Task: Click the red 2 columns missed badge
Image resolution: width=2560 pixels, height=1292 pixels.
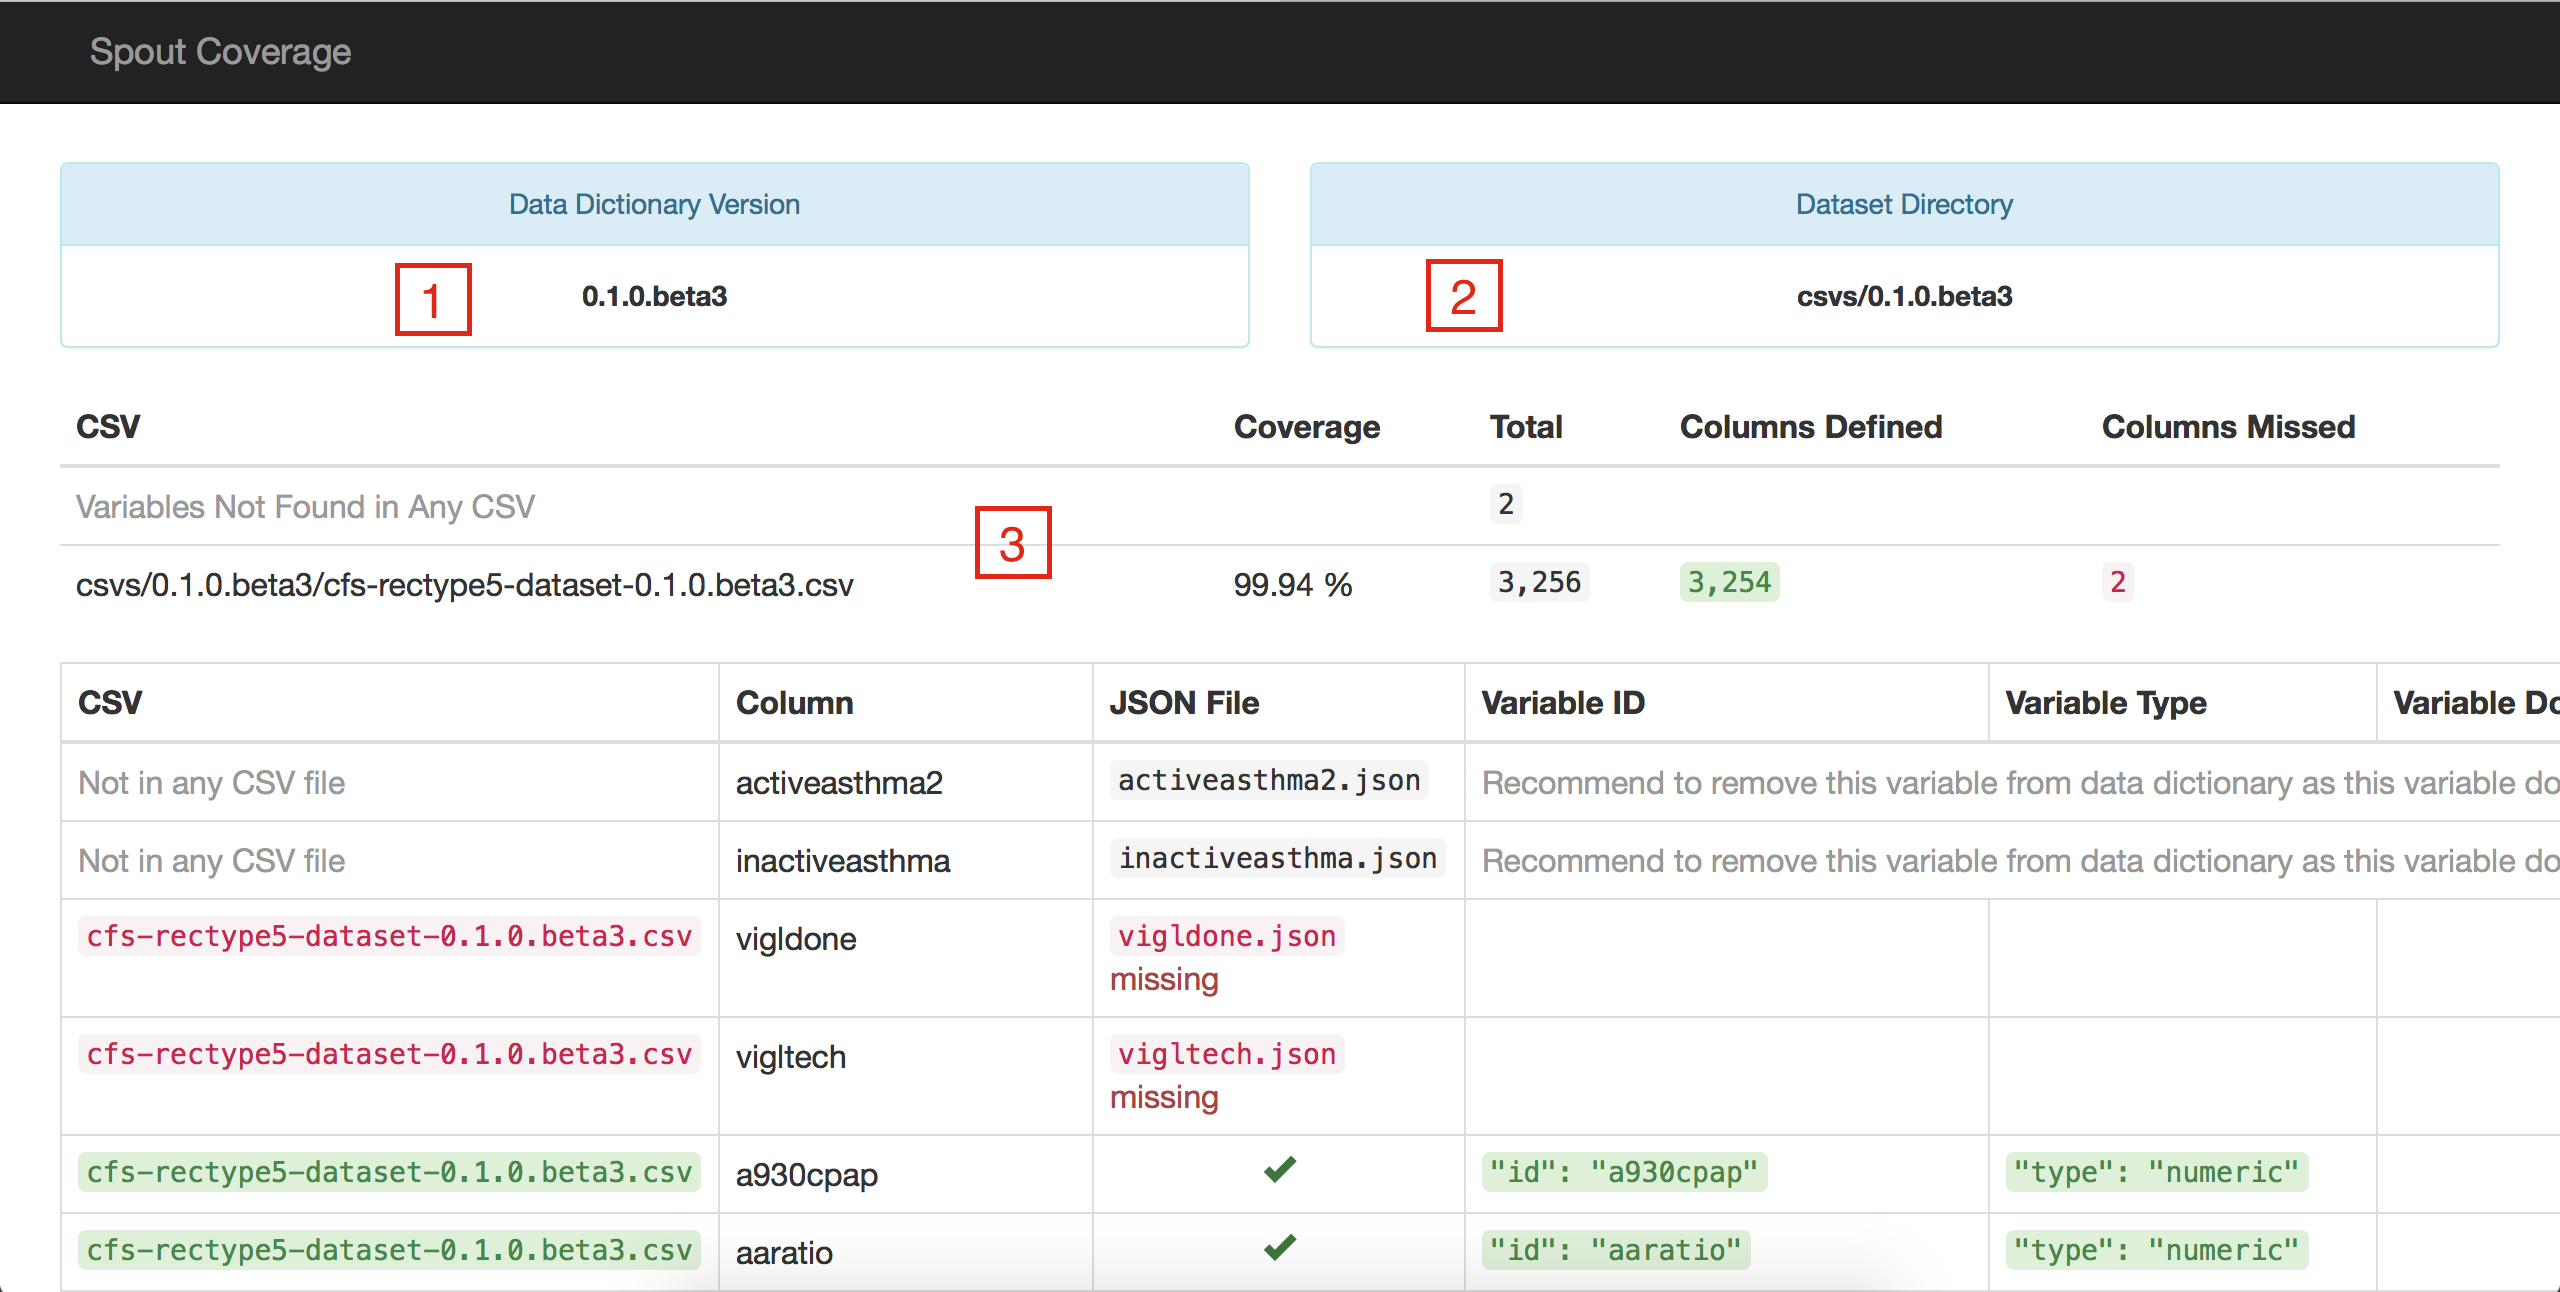Action: (2118, 582)
